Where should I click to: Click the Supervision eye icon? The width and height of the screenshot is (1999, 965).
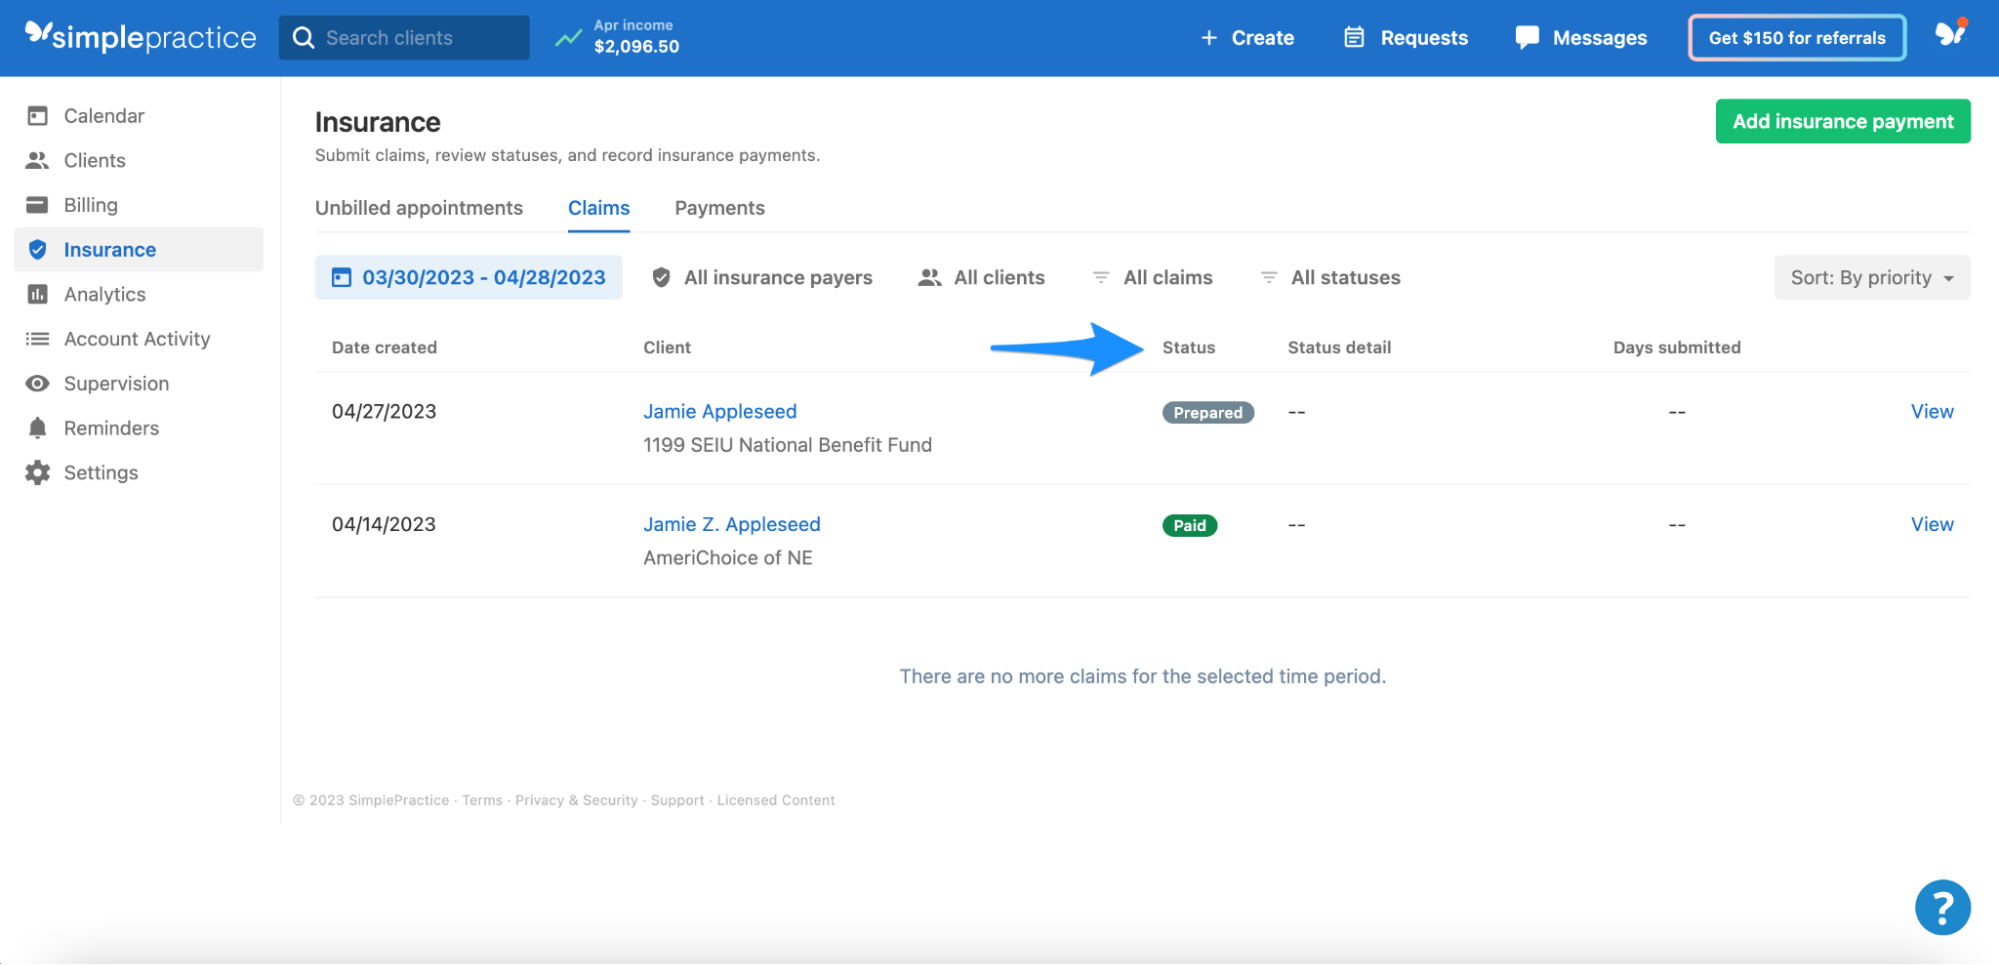click(38, 384)
